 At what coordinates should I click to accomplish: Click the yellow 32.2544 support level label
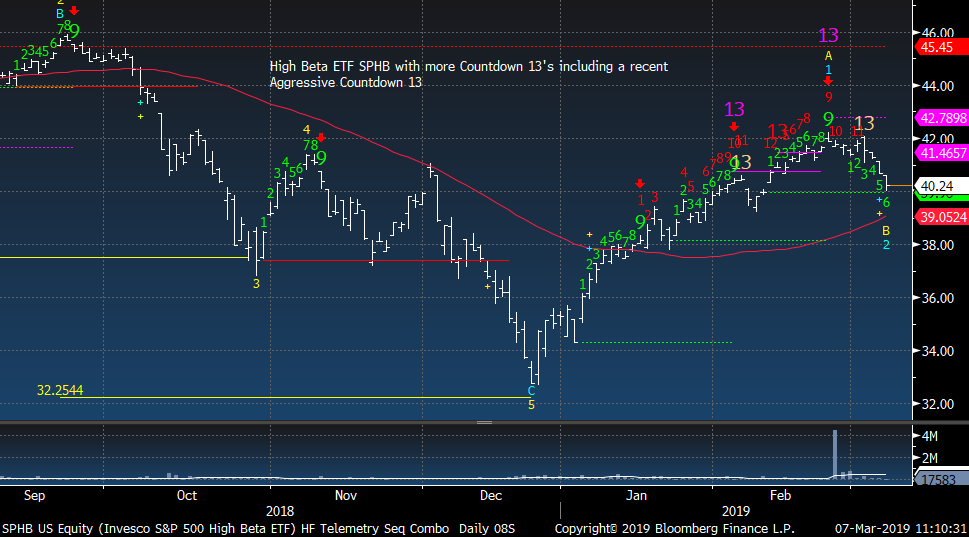(x=60, y=390)
